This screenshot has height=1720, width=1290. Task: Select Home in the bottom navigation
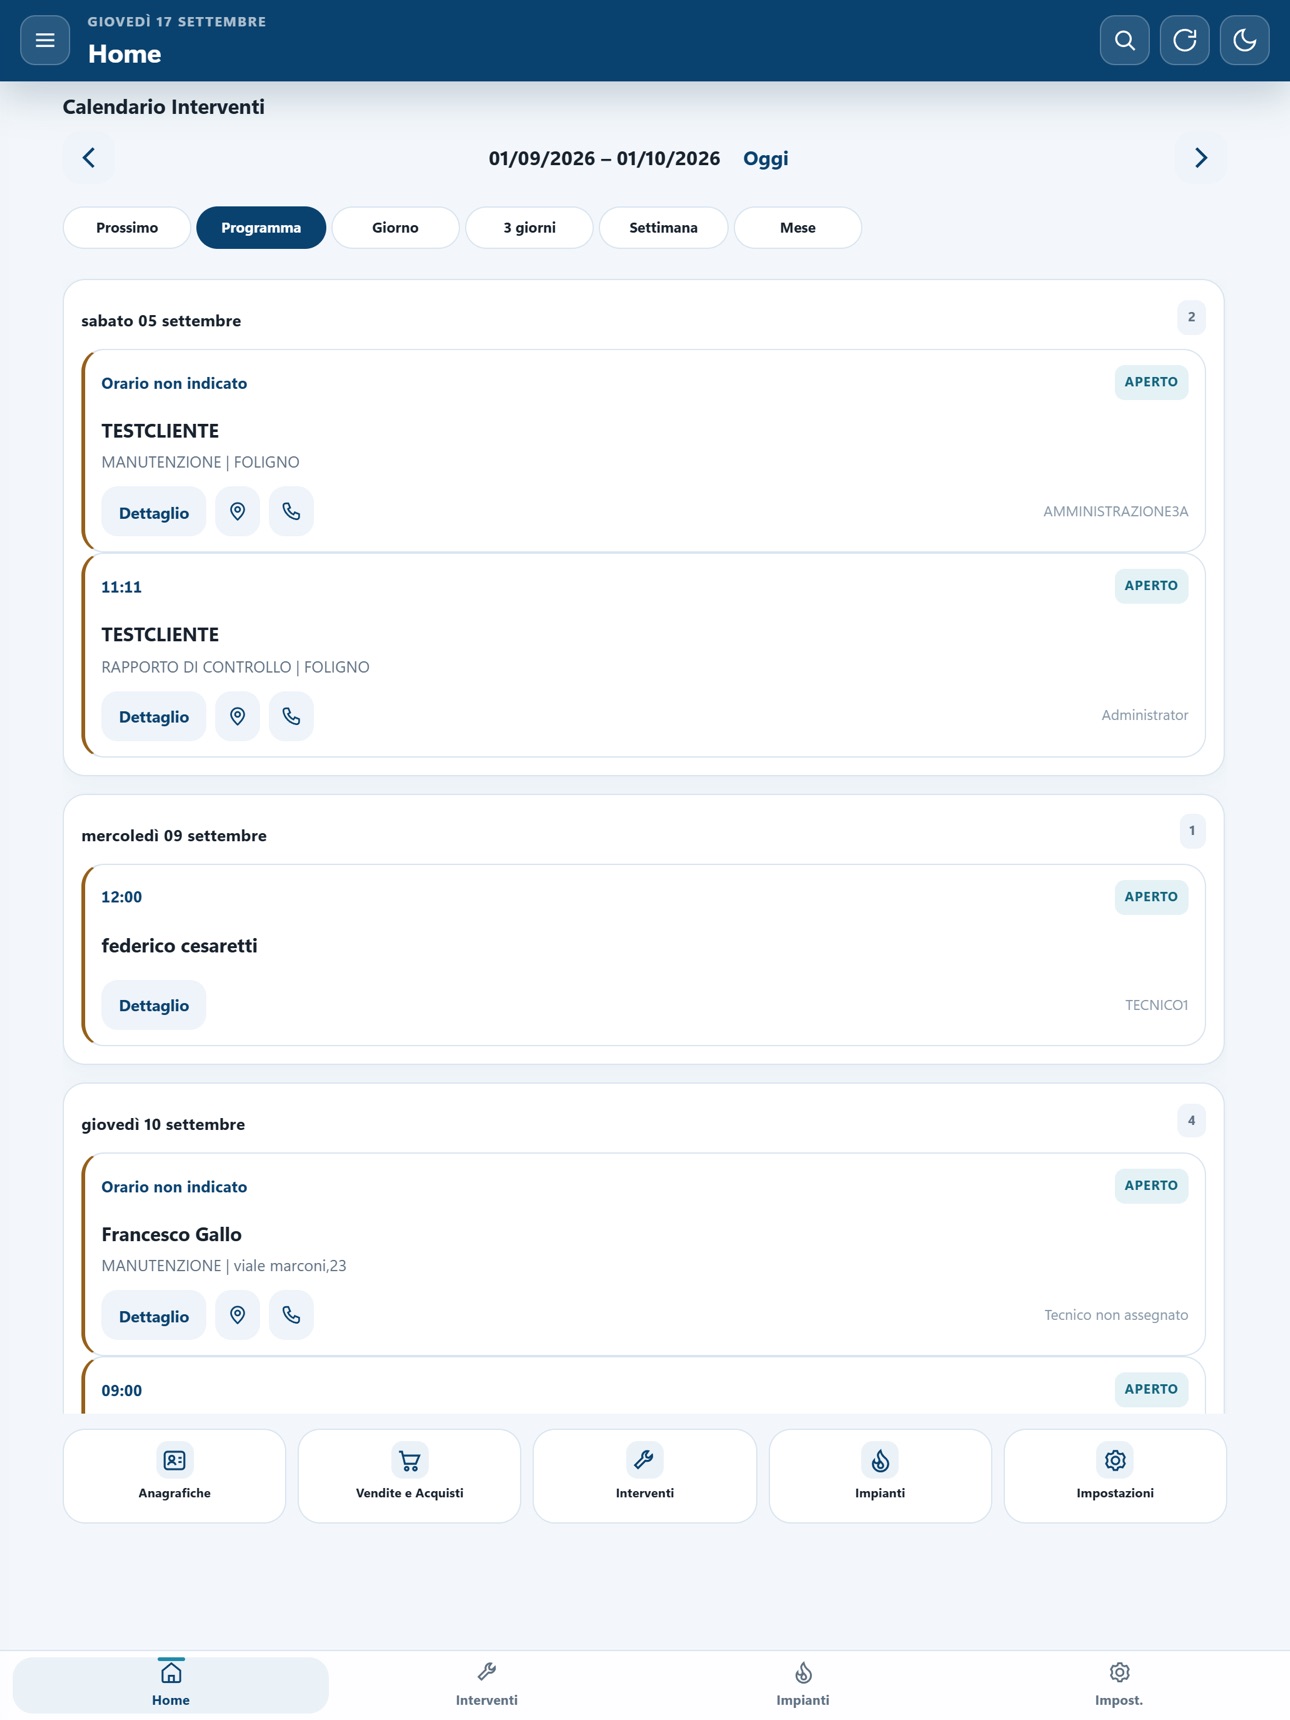171,1685
